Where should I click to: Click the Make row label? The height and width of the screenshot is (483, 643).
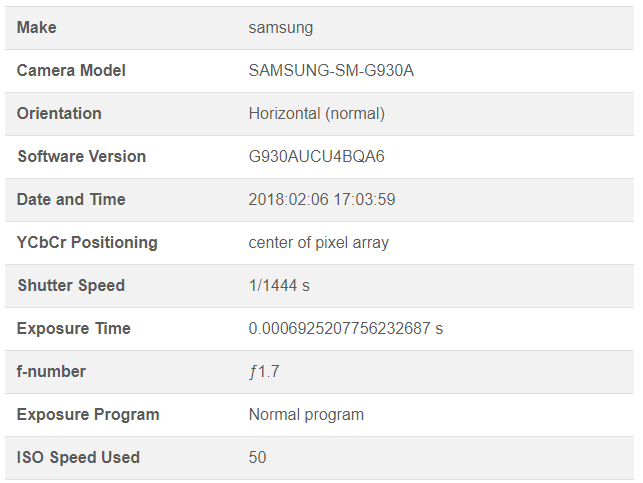[x=37, y=28]
